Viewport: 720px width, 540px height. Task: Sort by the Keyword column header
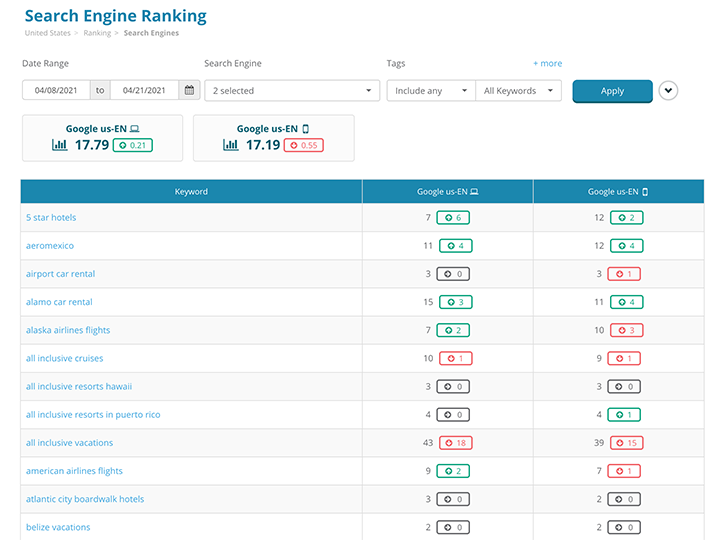(x=191, y=192)
